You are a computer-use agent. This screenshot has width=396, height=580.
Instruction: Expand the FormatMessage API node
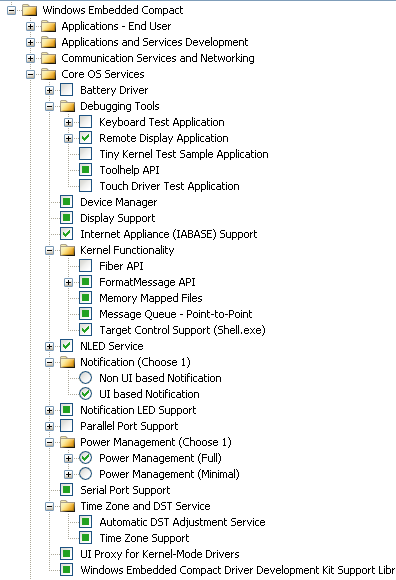tap(68, 282)
